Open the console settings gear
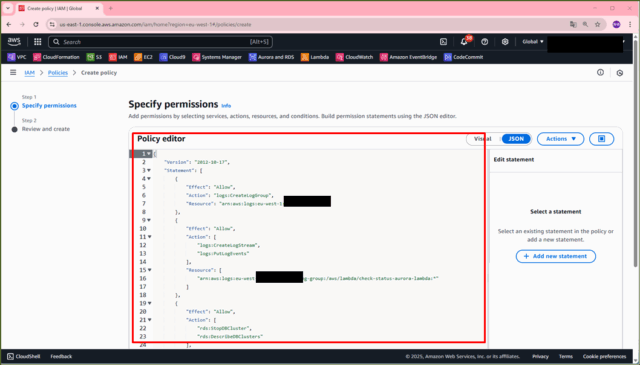This screenshot has width=640, height=365. pyautogui.click(x=505, y=42)
